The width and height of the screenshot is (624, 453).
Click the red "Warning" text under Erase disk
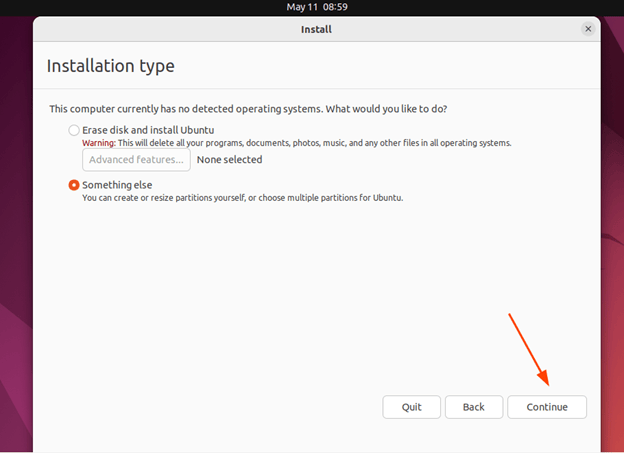click(x=99, y=143)
